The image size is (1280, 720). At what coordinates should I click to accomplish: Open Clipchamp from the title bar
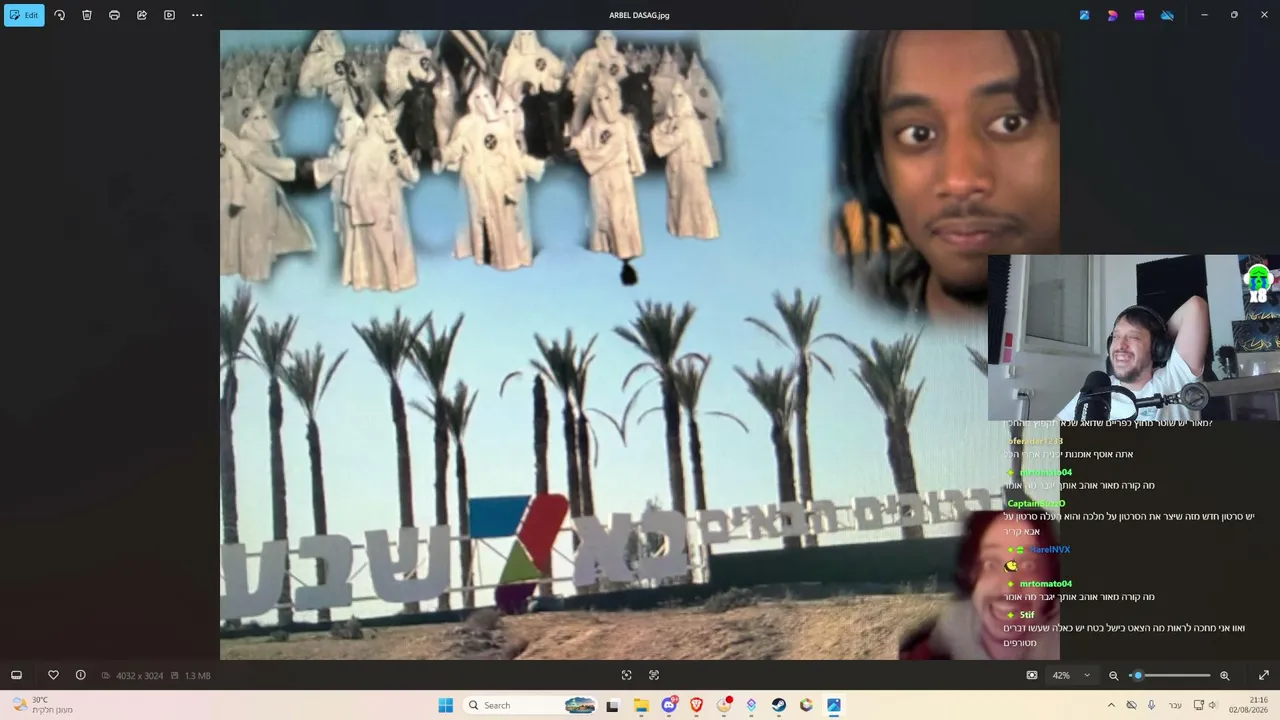pos(1139,15)
